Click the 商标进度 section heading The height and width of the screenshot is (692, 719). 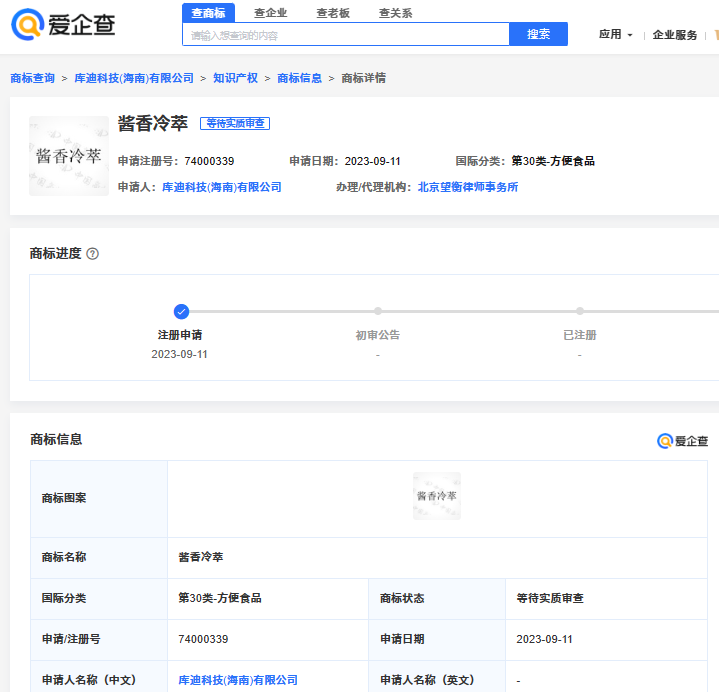click(x=55, y=254)
